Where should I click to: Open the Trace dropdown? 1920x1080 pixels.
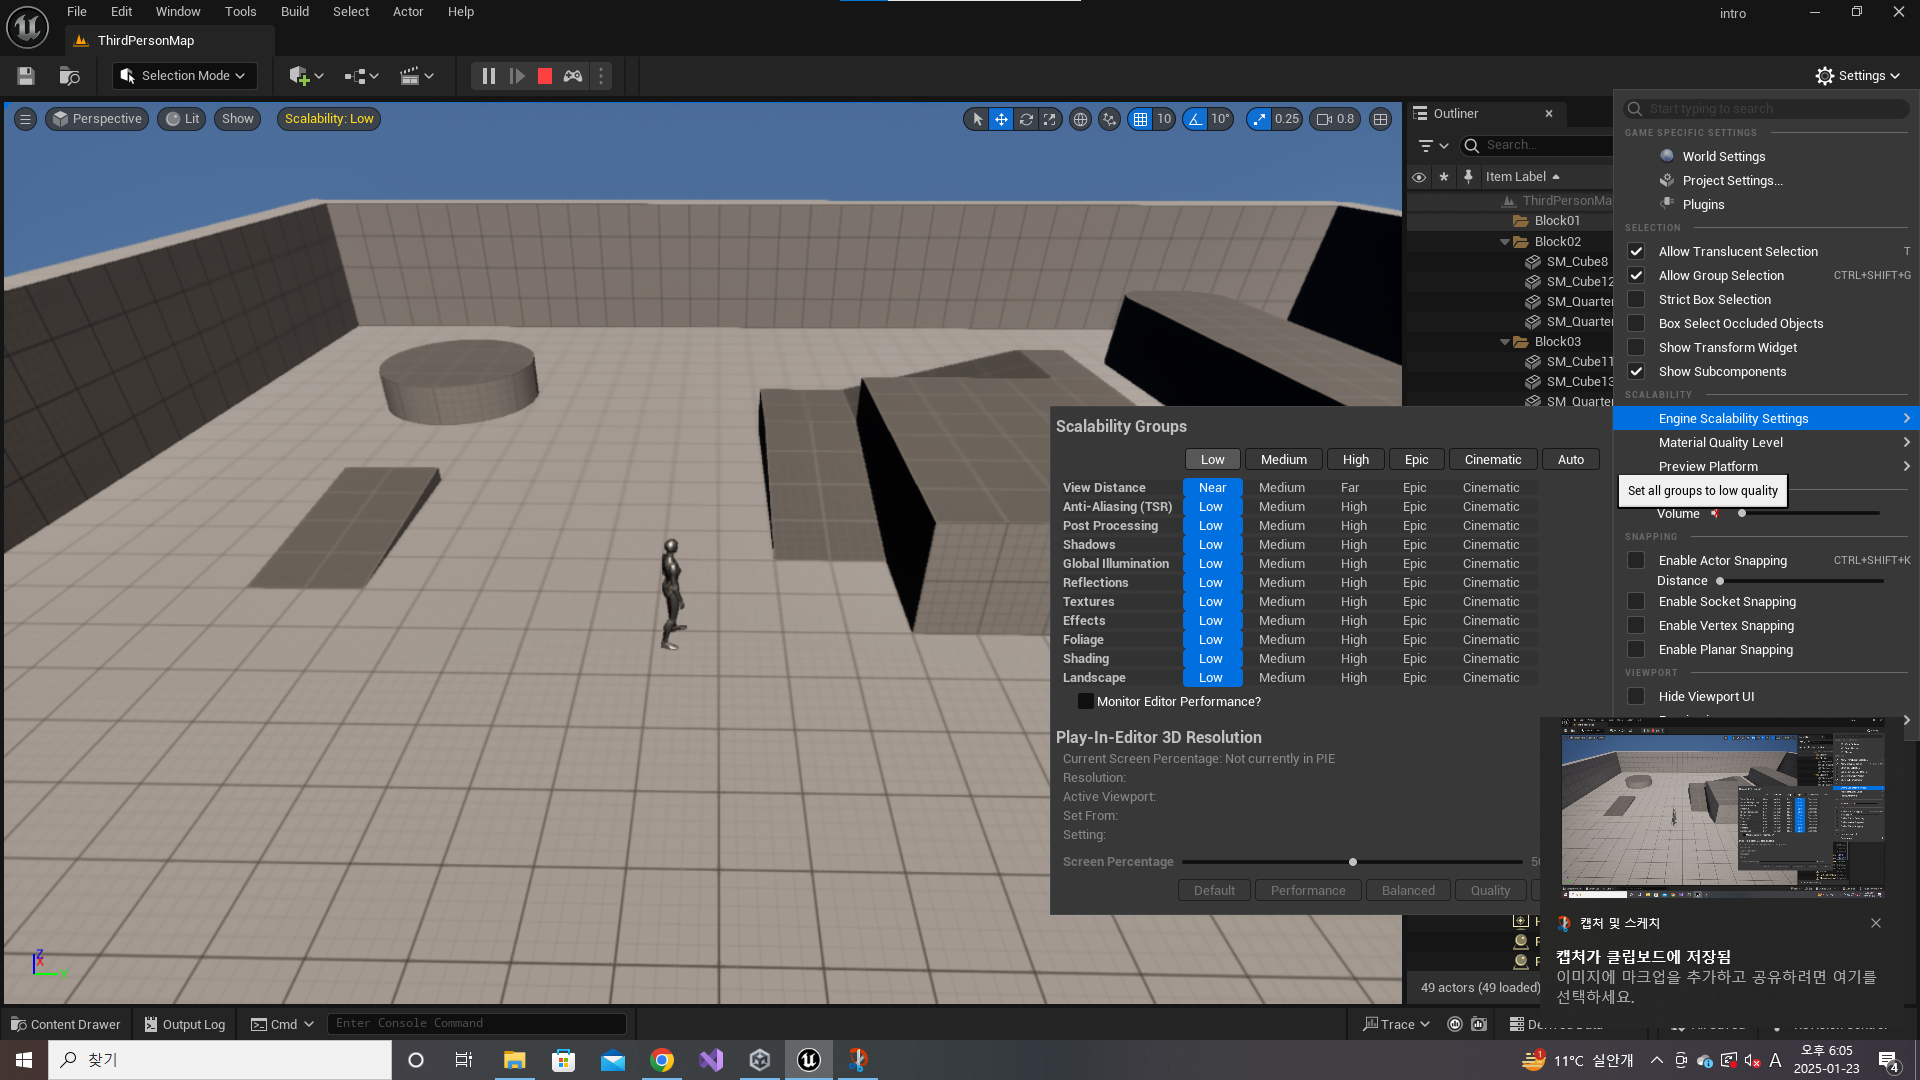(x=1397, y=1024)
